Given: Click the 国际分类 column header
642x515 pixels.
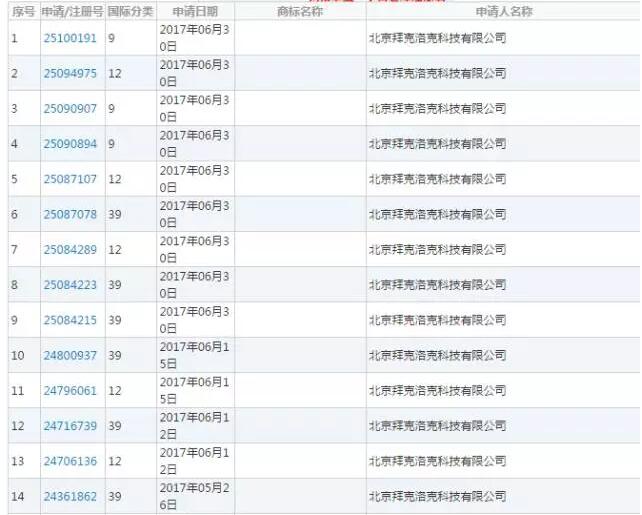Looking at the screenshot, I should tap(131, 12).
